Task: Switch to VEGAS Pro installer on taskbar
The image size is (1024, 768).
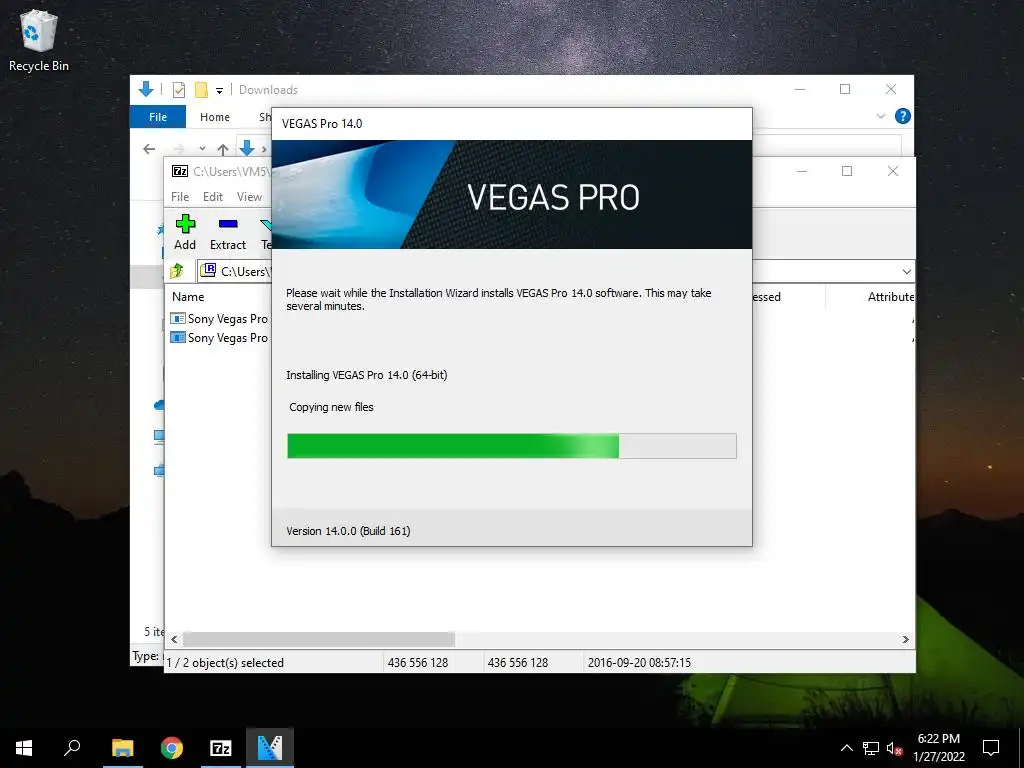Action: pyautogui.click(x=270, y=748)
